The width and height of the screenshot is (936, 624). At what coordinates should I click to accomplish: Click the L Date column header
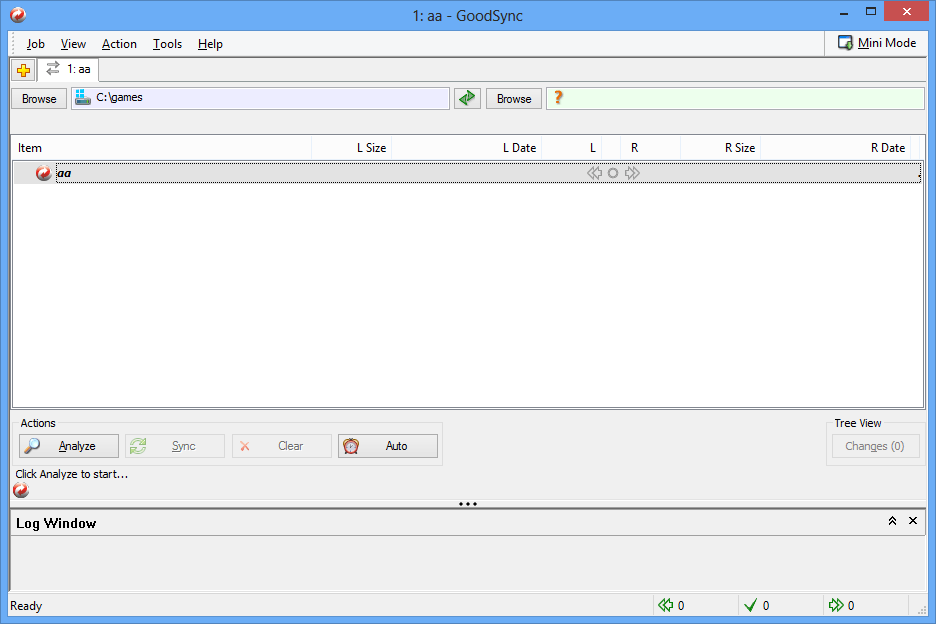pos(466,147)
